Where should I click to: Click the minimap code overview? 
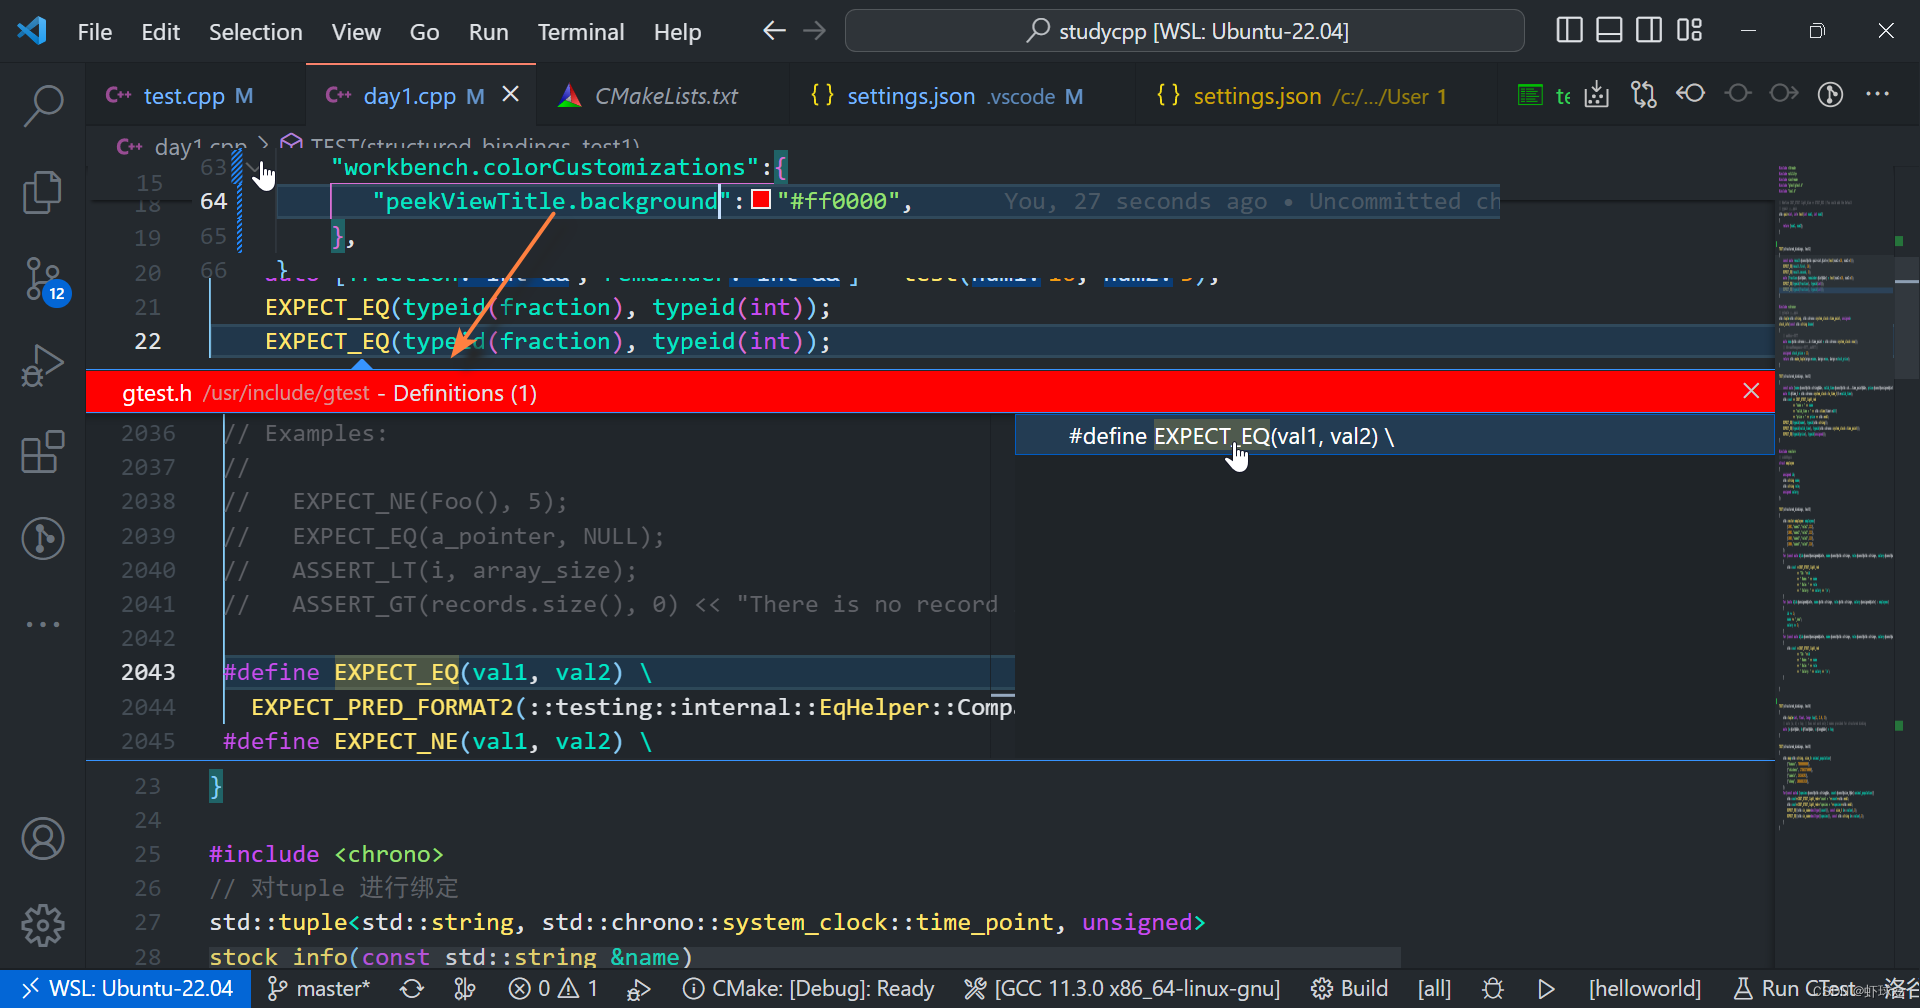click(x=1834, y=496)
